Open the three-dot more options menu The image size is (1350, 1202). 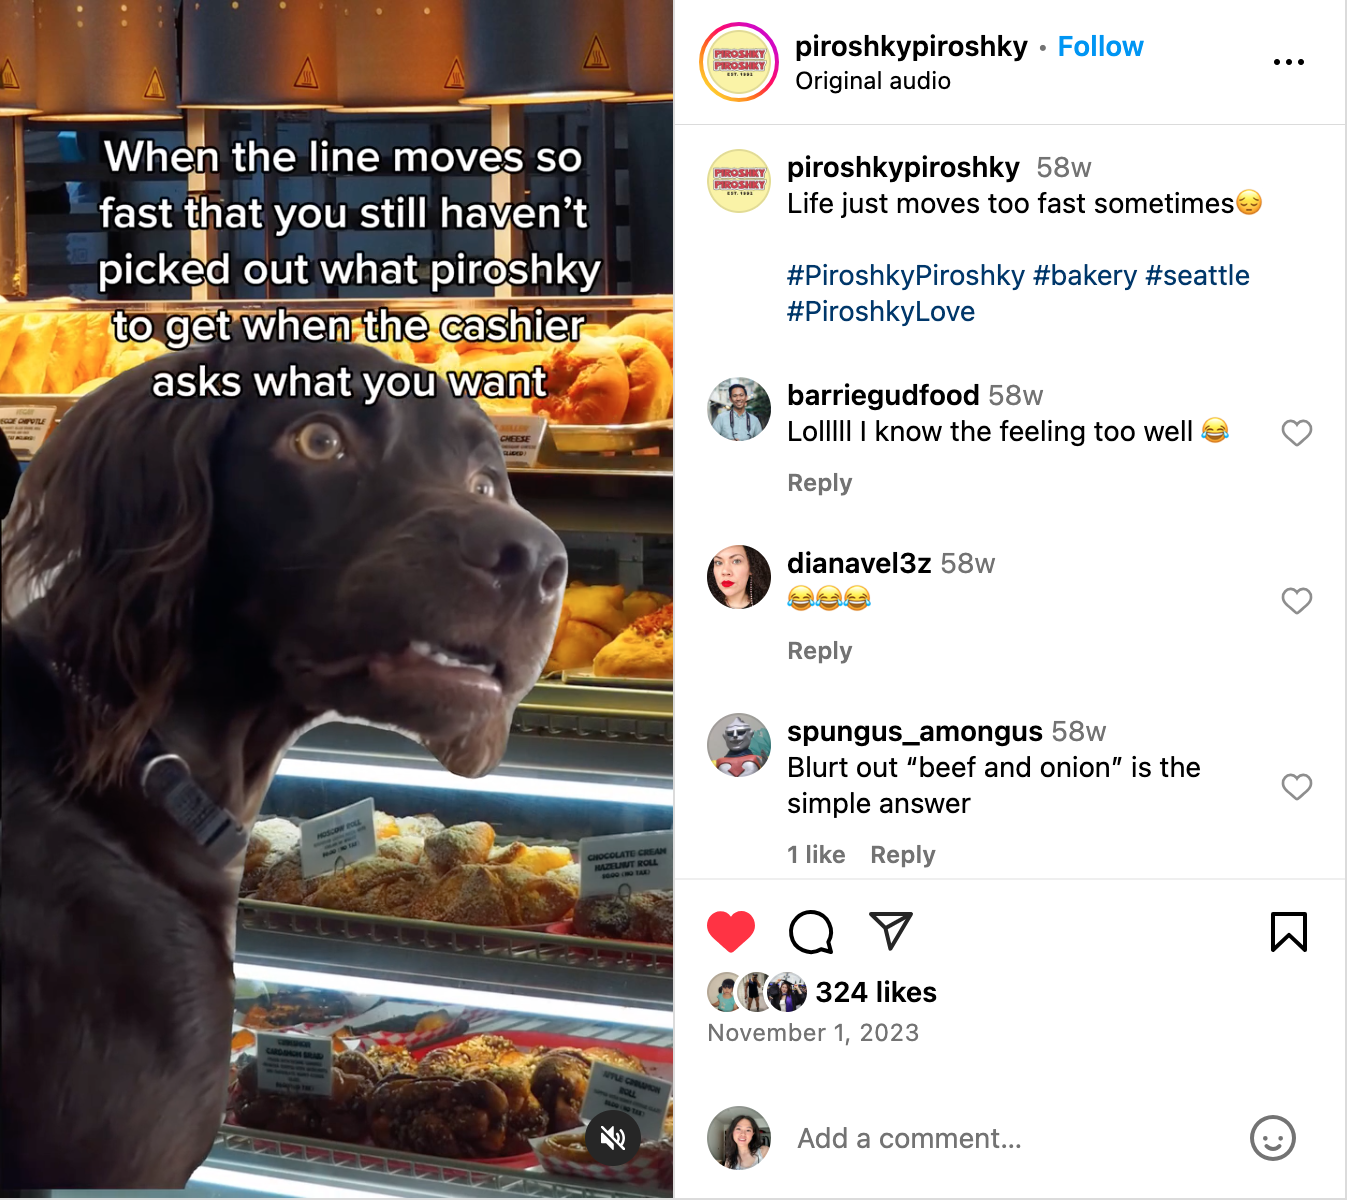tap(1288, 62)
